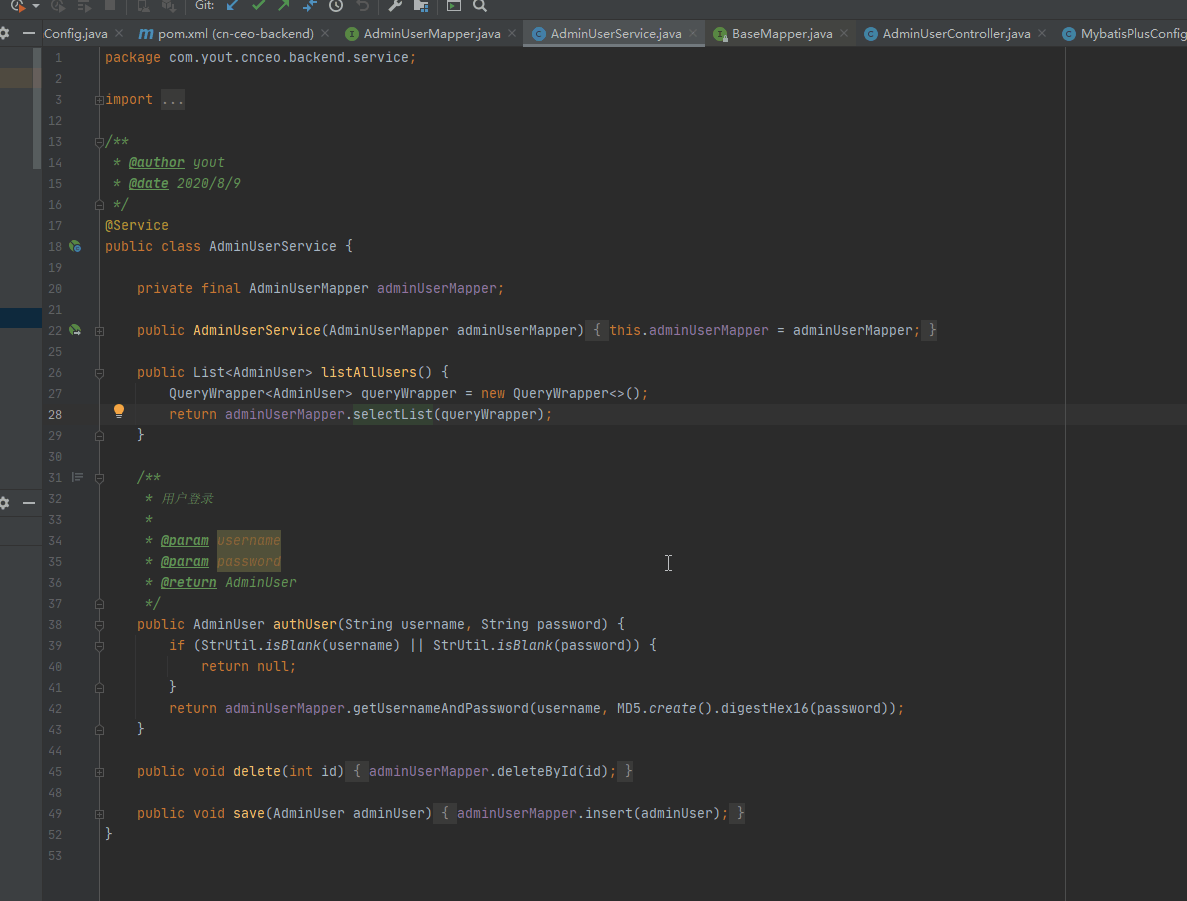Click the @param tag for username
The image size is (1187, 901).
pos(185,540)
